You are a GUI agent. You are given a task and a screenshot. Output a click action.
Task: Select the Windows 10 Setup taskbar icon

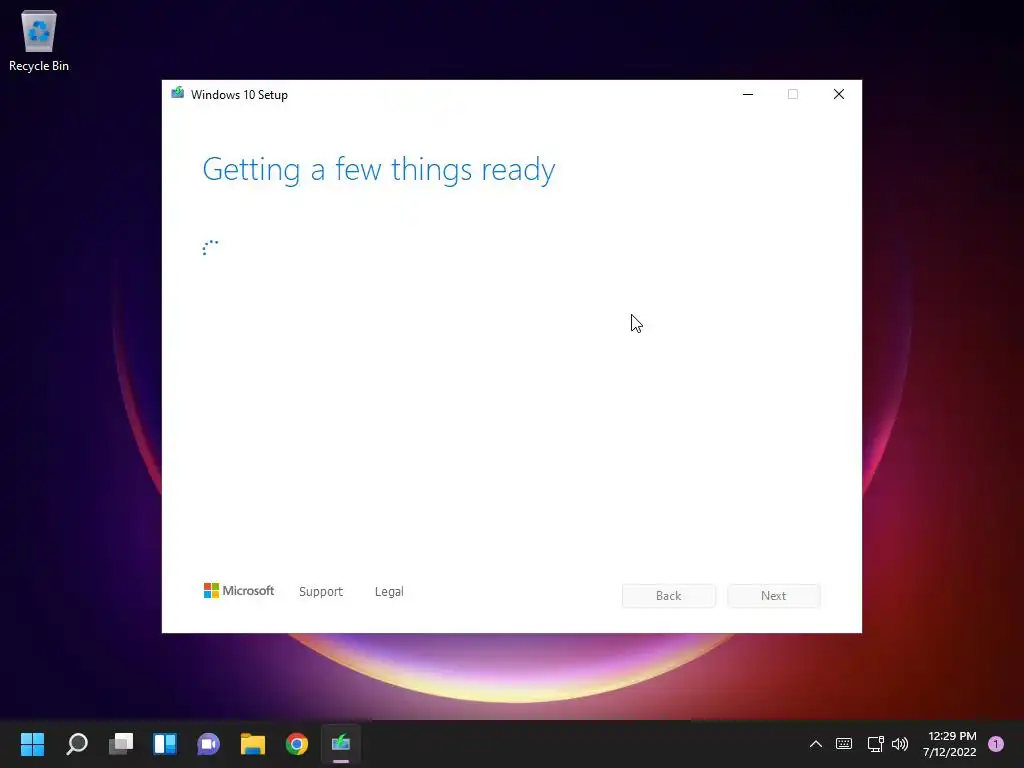[341, 743]
